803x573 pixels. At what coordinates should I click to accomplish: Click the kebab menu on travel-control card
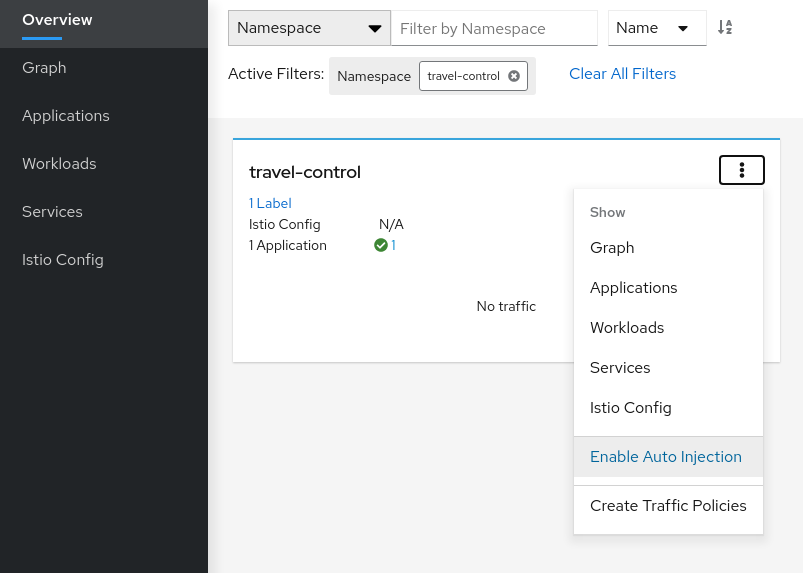(x=741, y=171)
